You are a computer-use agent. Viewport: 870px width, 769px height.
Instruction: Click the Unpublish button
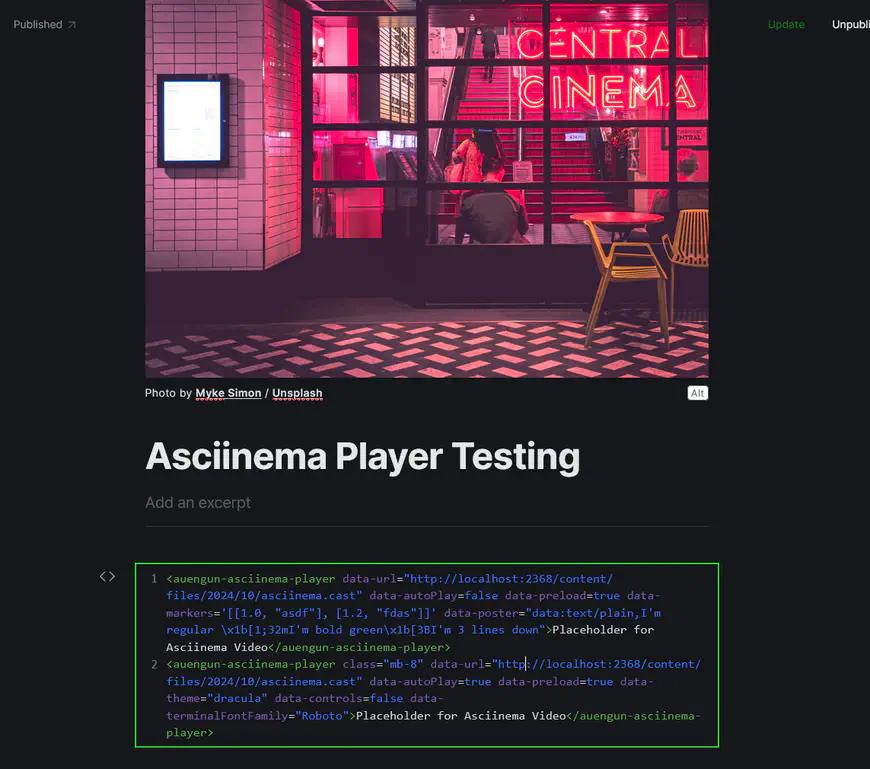tap(850, 24)
